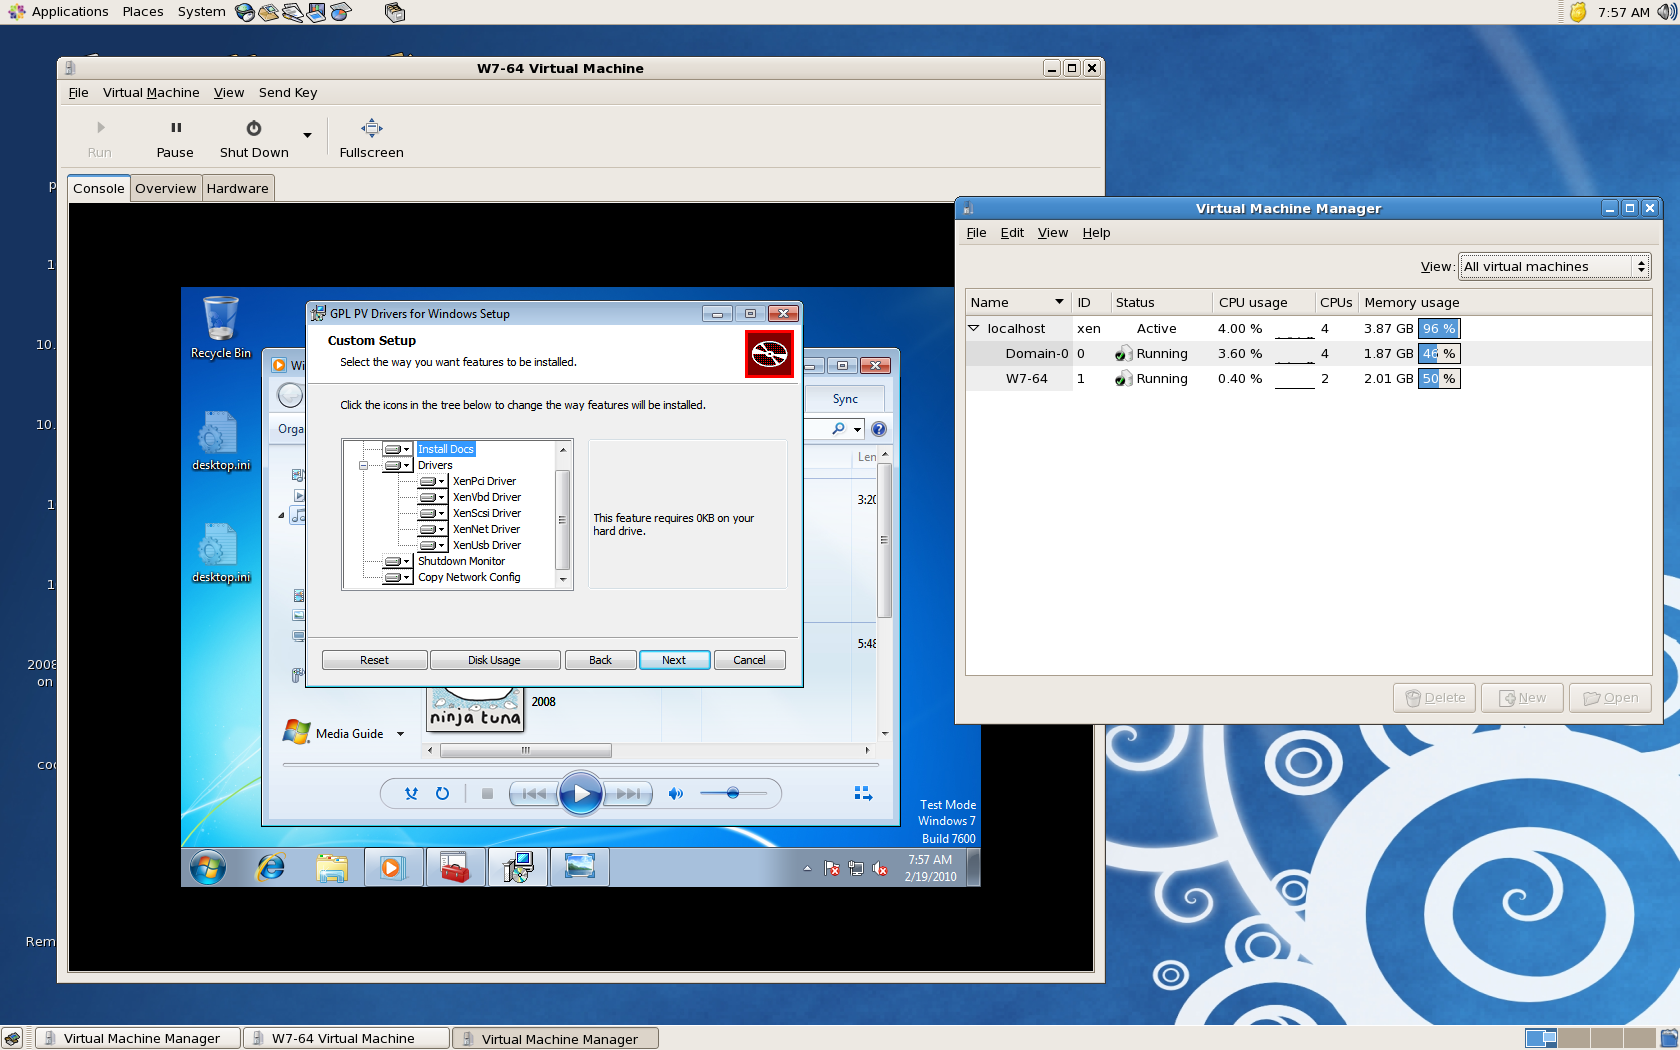The width and height of the screenshot is (1680, 1050).
Task: Mute the Media Player volume
Action: [x=676, y=794]
